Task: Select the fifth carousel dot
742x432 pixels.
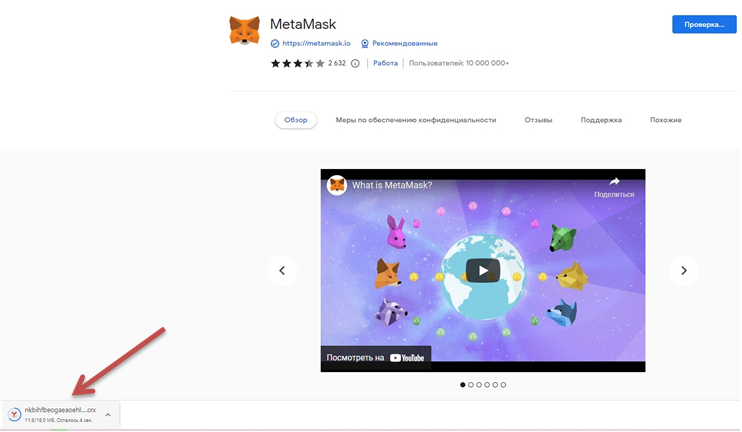Action: [x=495, y=385]
